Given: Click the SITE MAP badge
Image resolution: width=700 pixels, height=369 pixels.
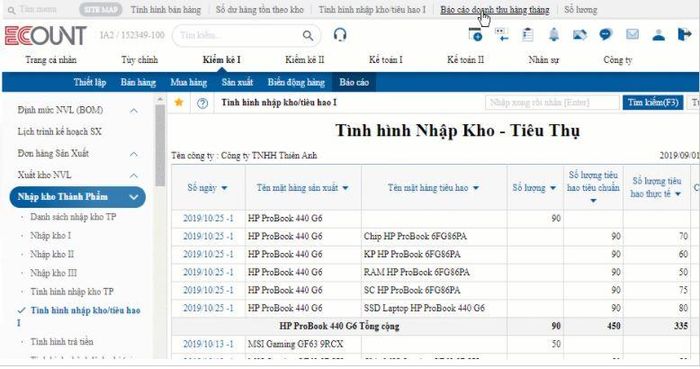Looking at the screenshot, I should pyautogui.click(x=100, y=9).
